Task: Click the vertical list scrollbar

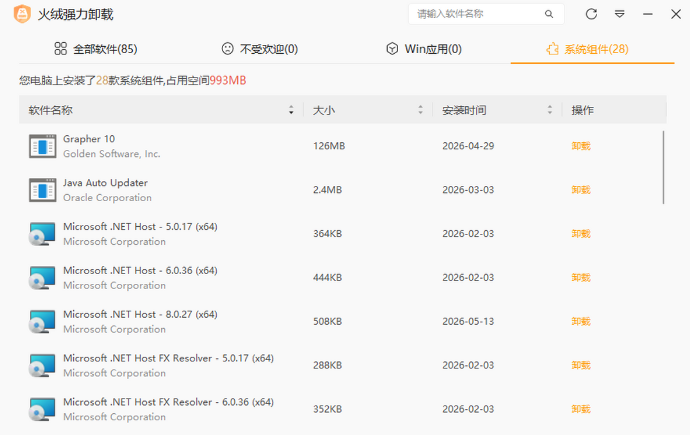Action: [x=663, y=167]
